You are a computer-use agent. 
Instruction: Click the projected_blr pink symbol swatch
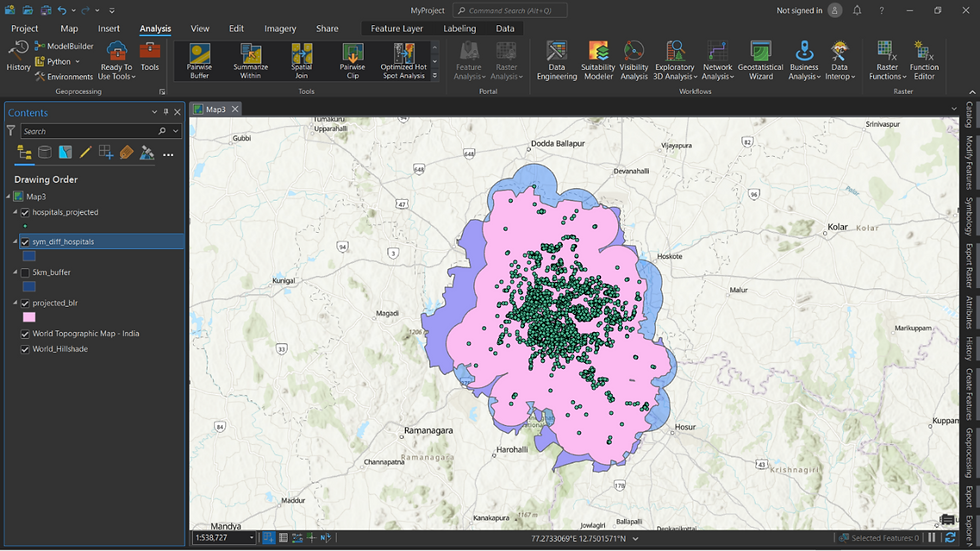29,317
